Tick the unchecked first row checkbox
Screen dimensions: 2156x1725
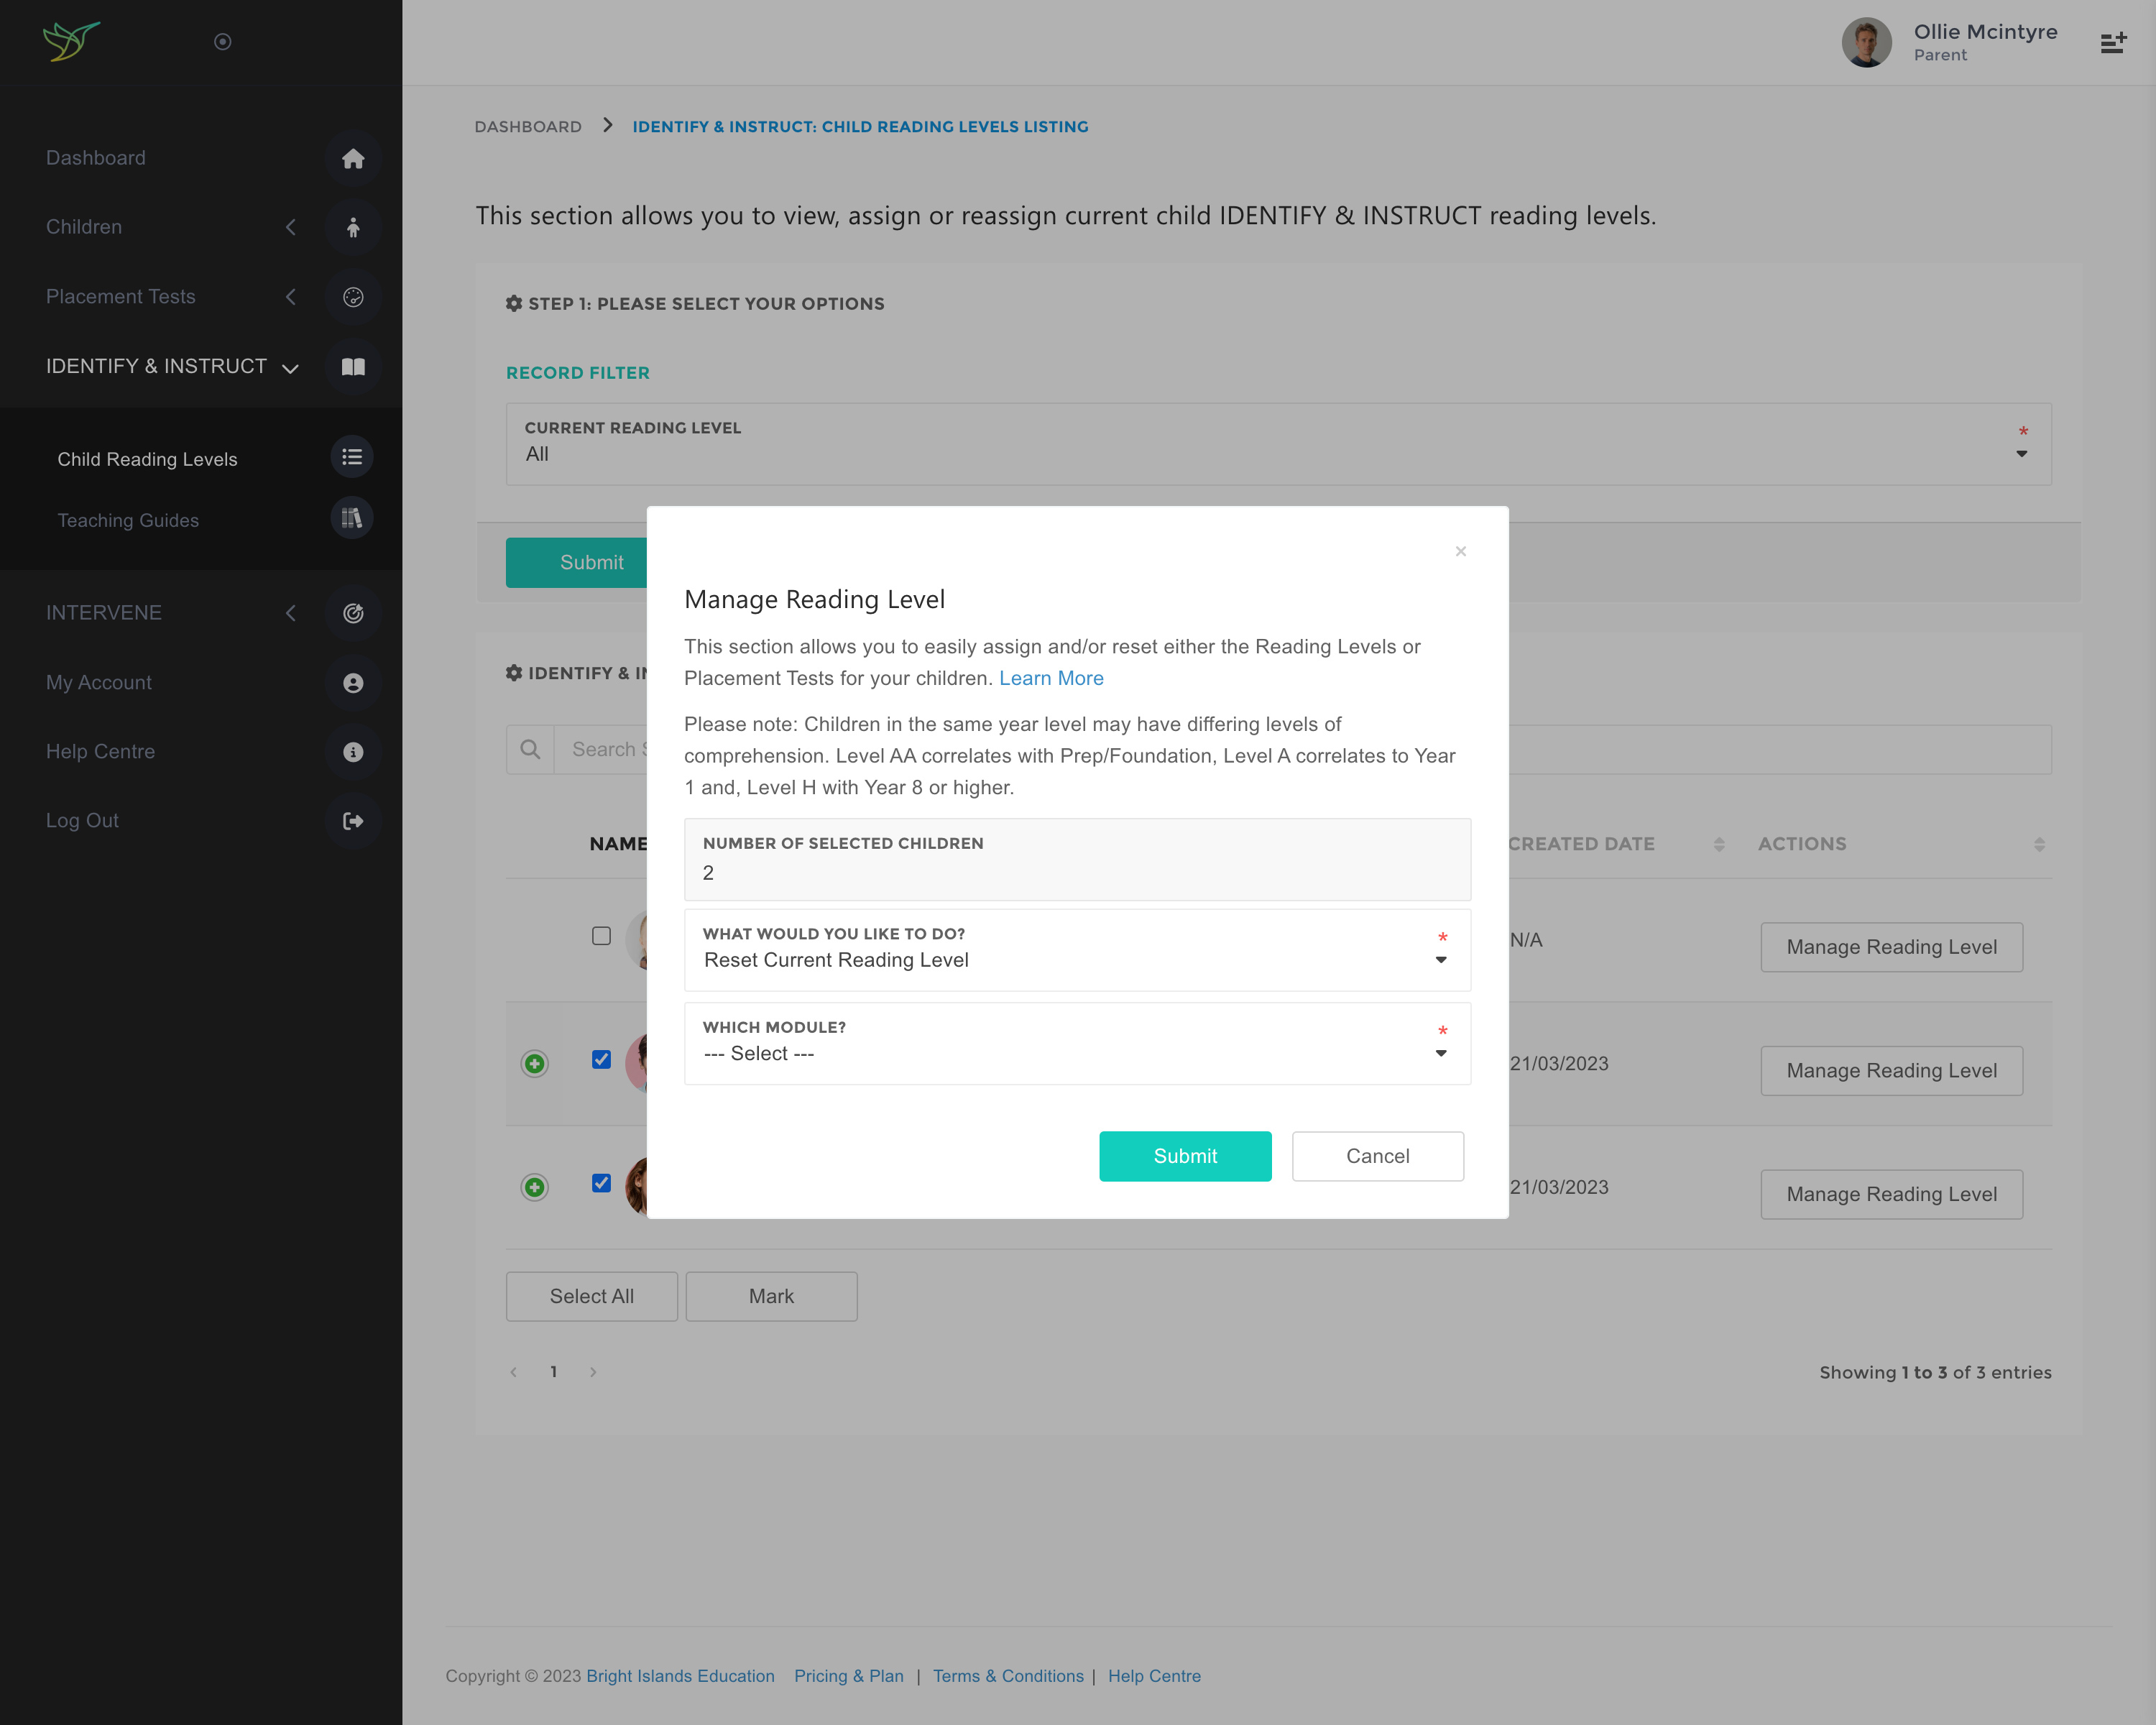pos(601,936)
